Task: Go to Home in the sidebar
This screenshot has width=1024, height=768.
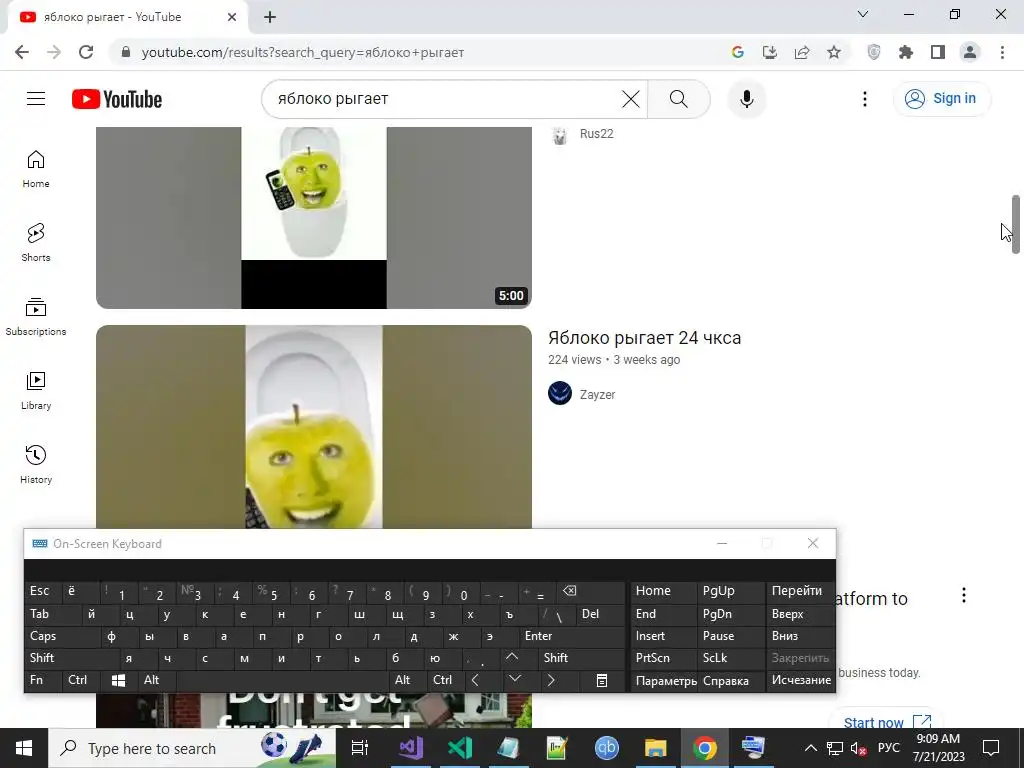Action: pyautogui.click(x=36, y=169)
